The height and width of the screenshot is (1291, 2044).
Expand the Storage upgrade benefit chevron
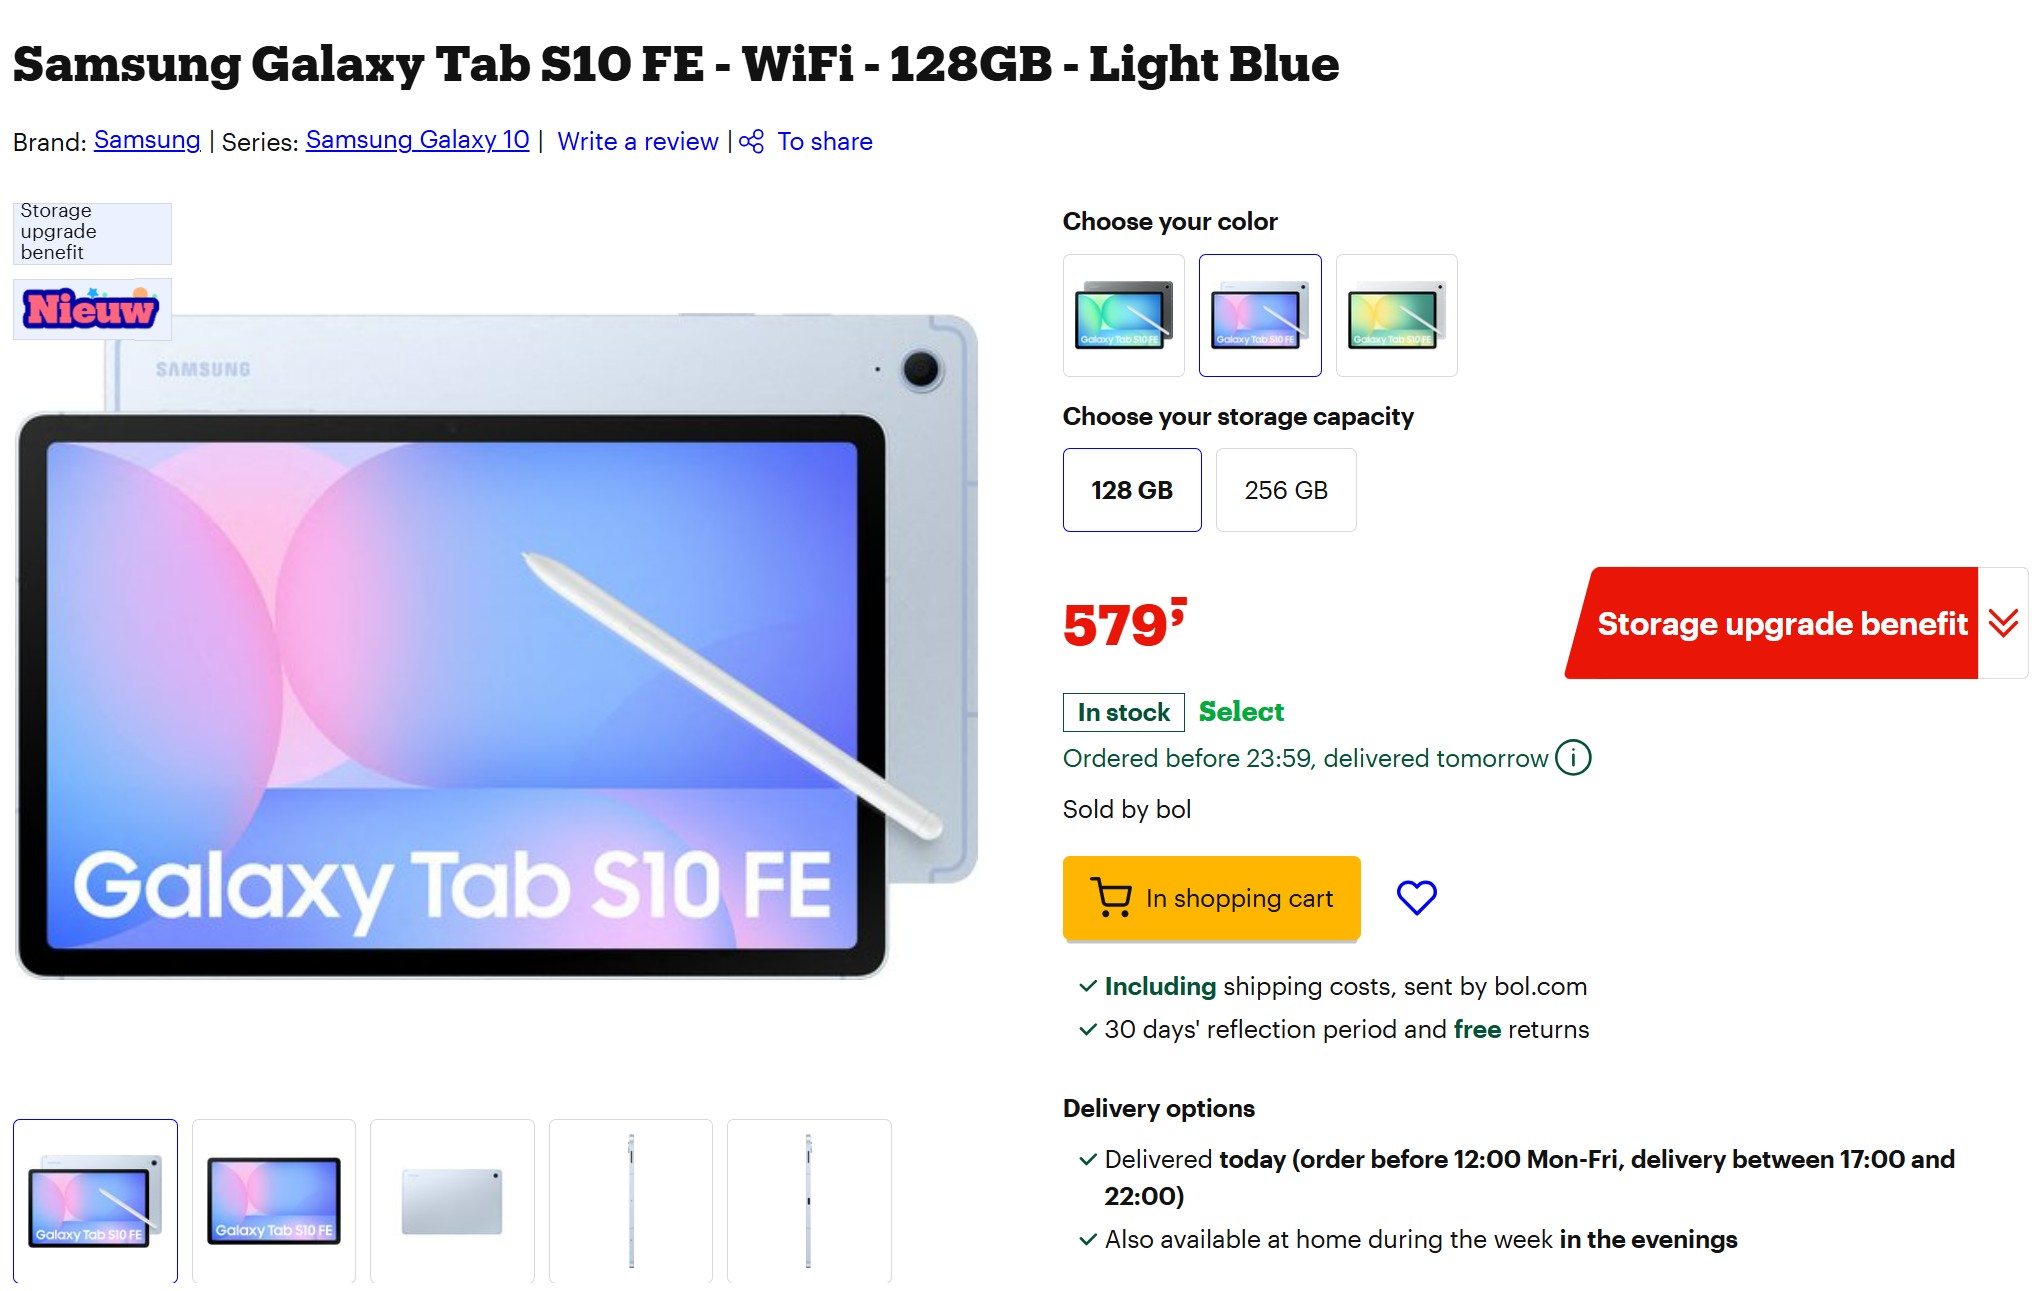pos(2003,623)
